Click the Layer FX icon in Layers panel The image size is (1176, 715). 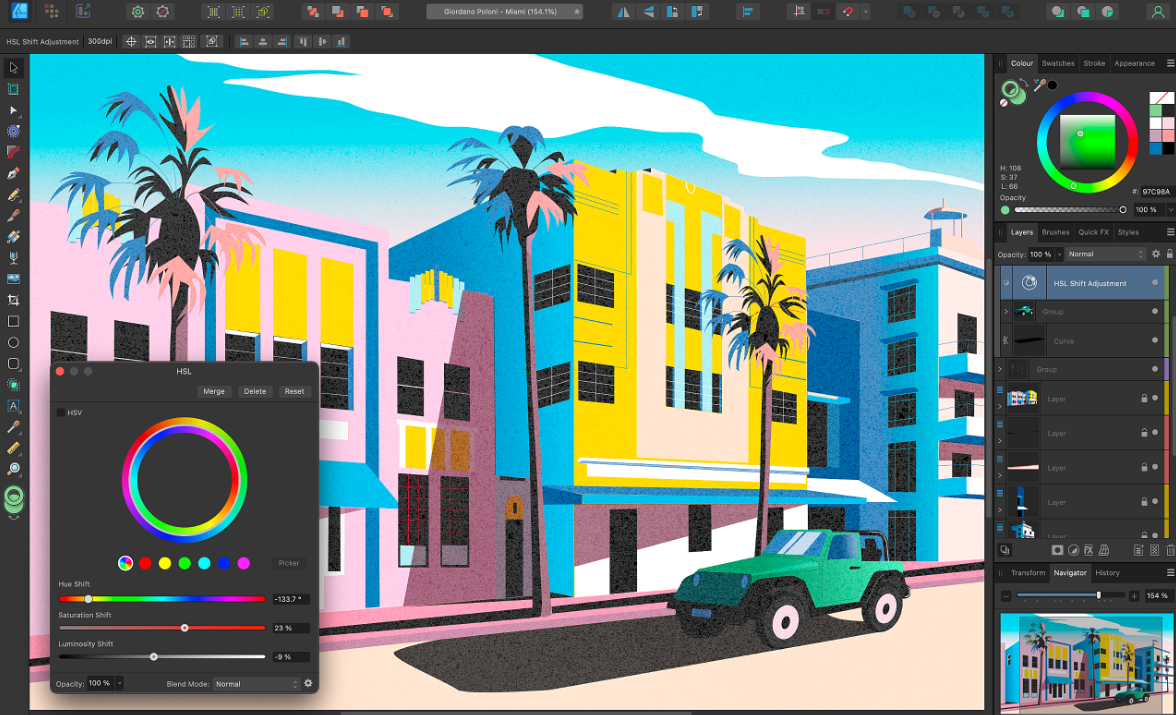click(x=1089, y=550)
